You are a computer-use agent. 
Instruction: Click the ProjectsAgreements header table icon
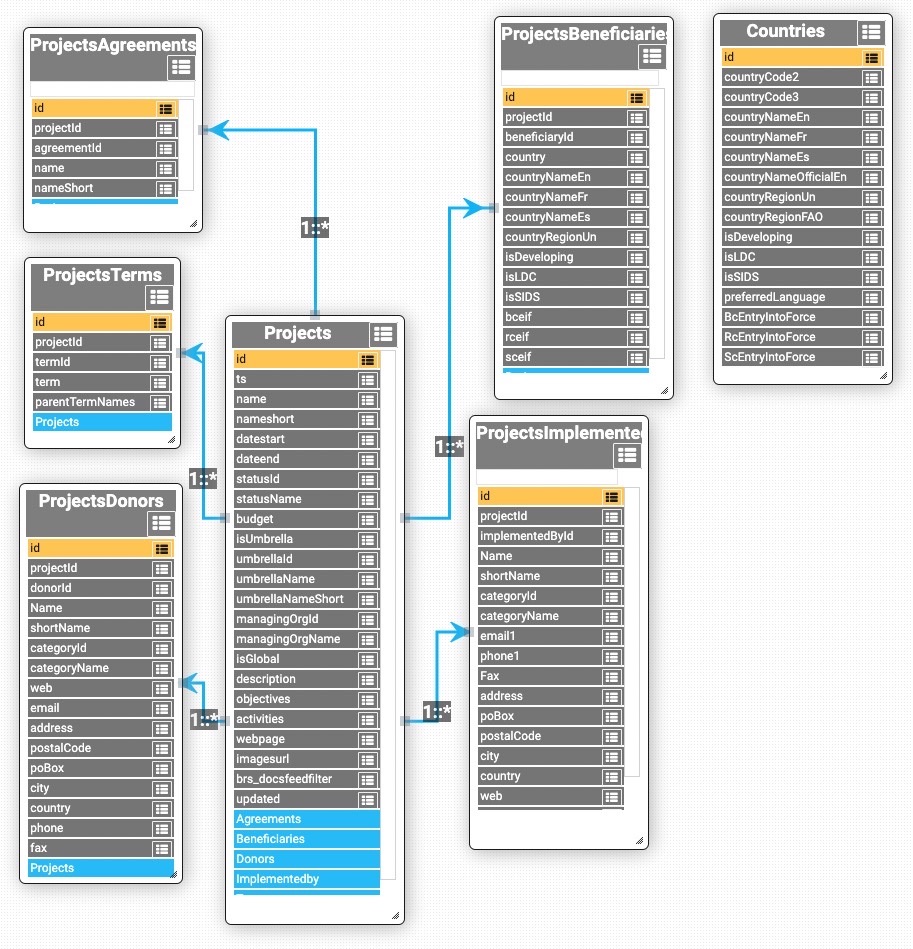181,67
